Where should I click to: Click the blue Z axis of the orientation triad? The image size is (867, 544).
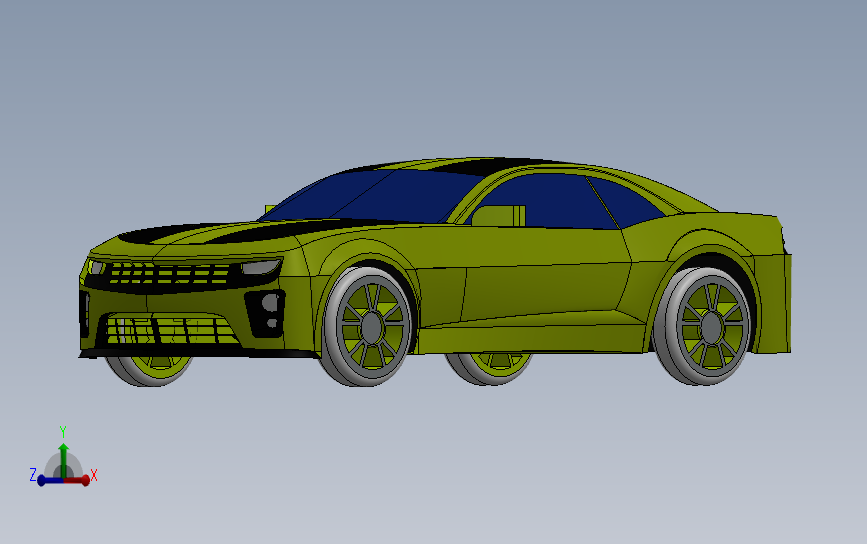tap(49, 480)
